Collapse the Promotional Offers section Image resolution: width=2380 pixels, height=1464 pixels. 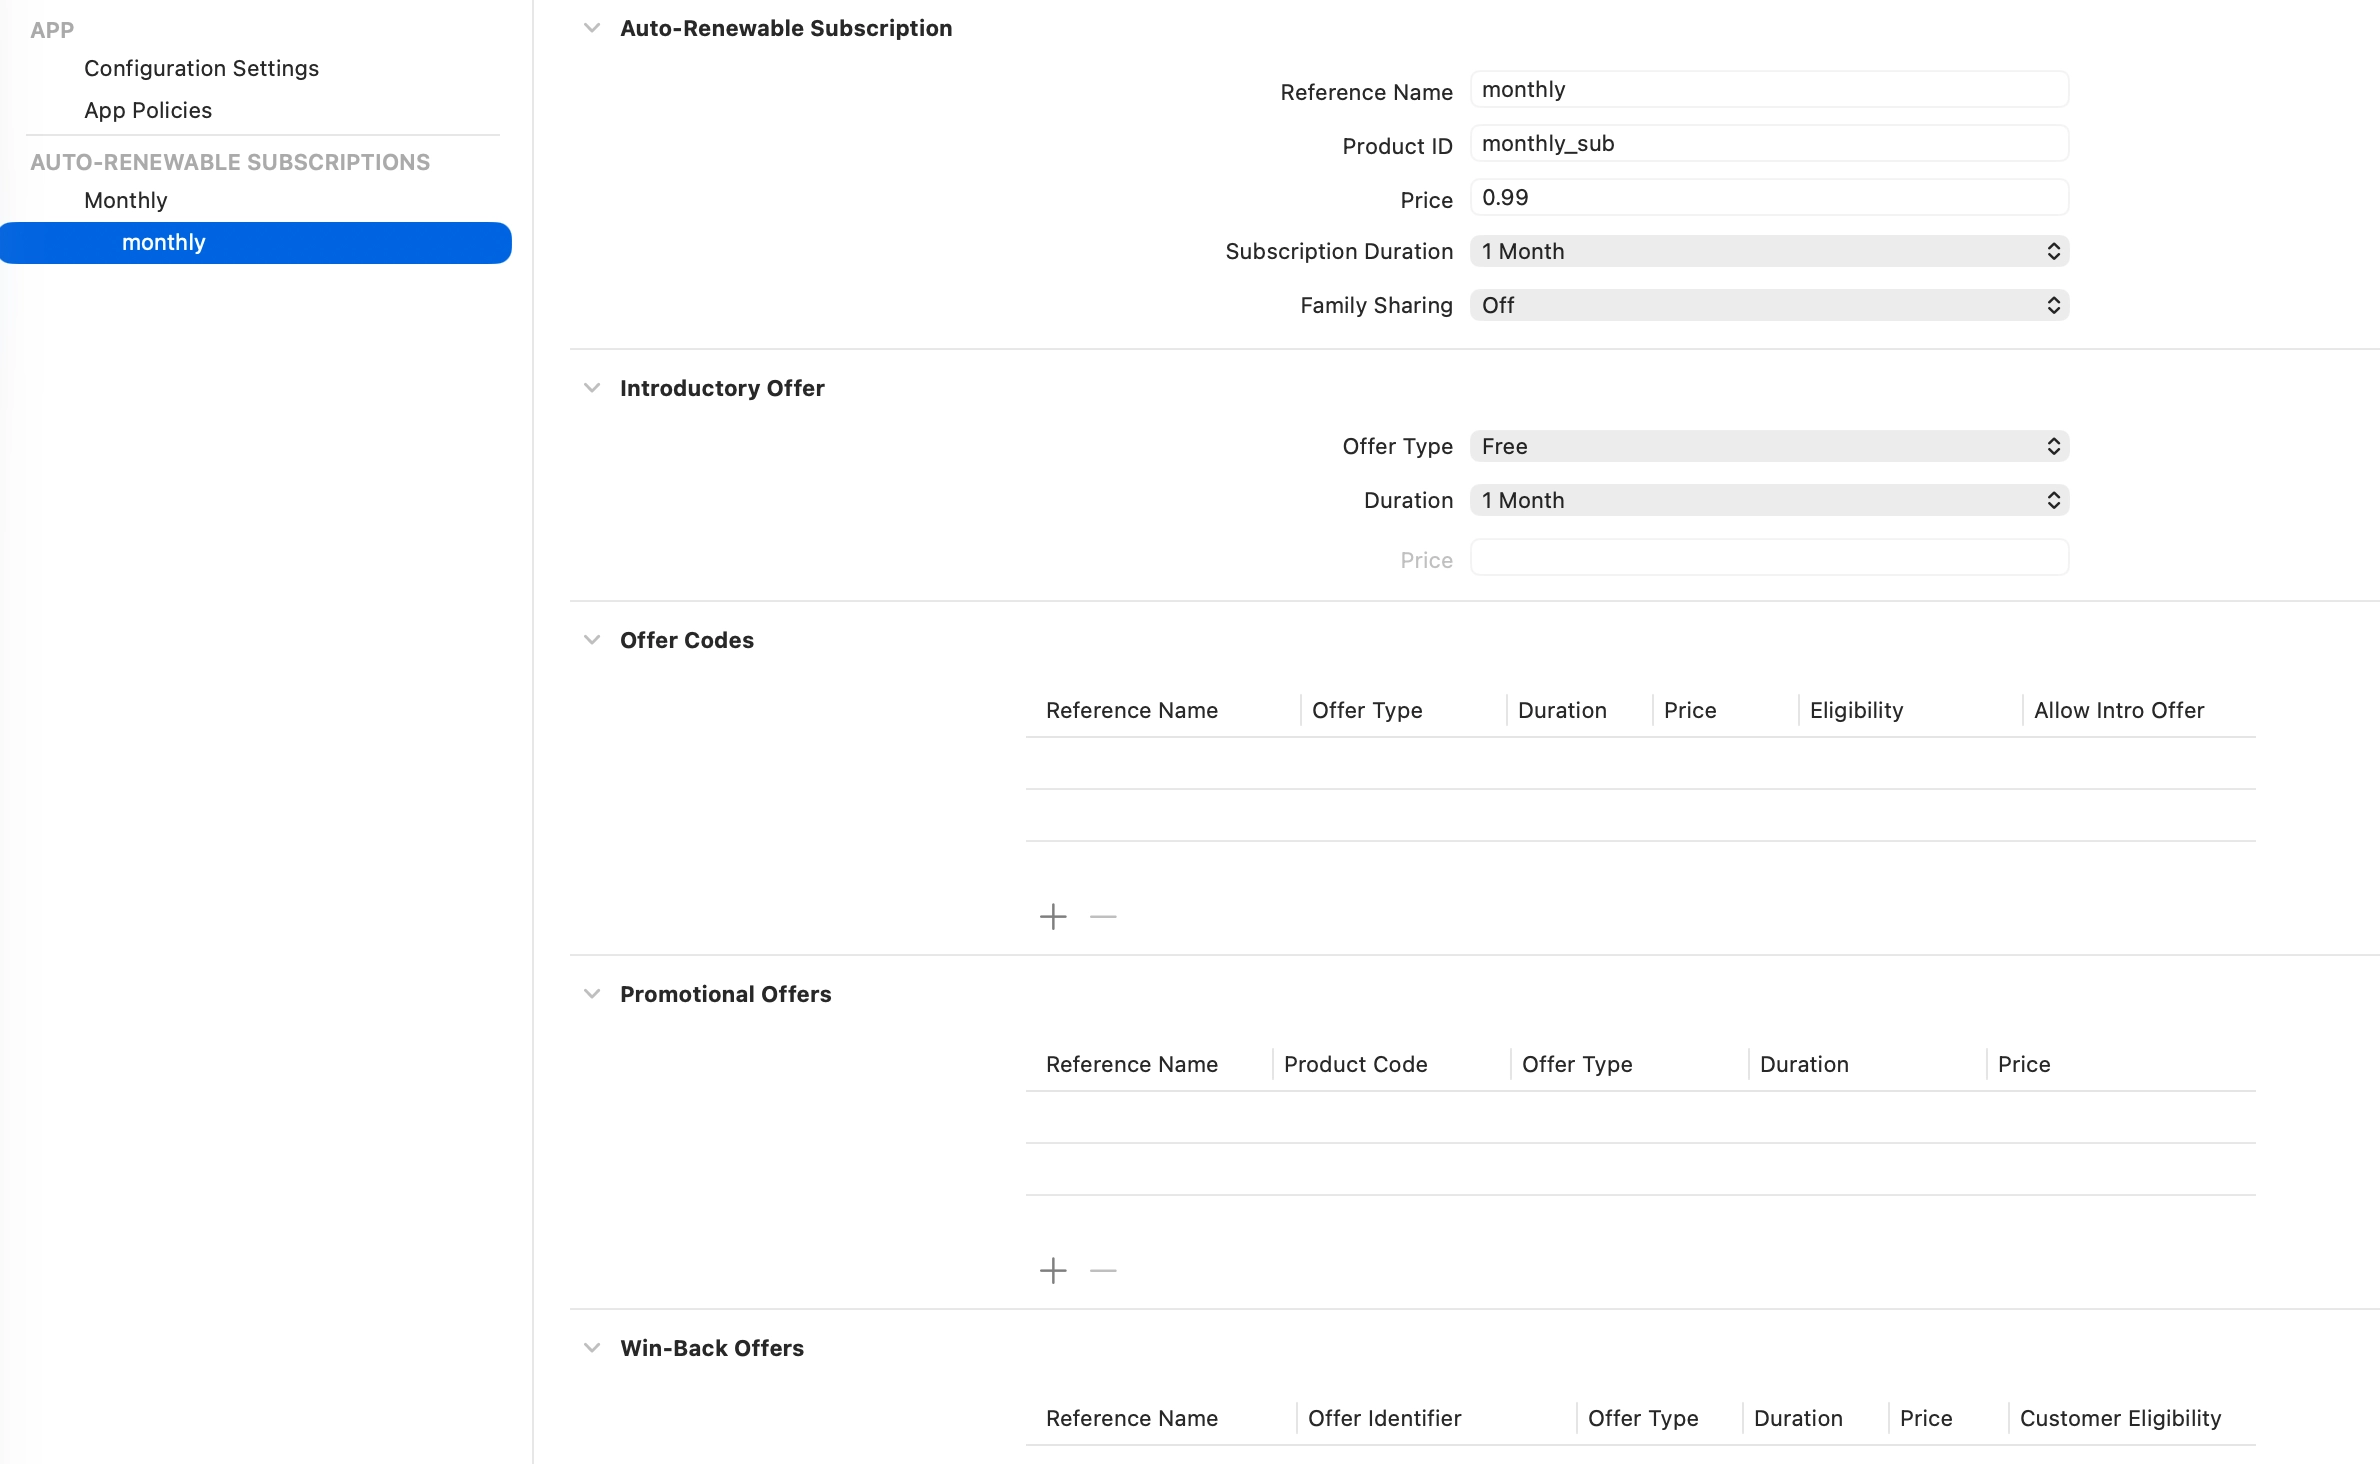pyautogui.click(x=592, y=994)
